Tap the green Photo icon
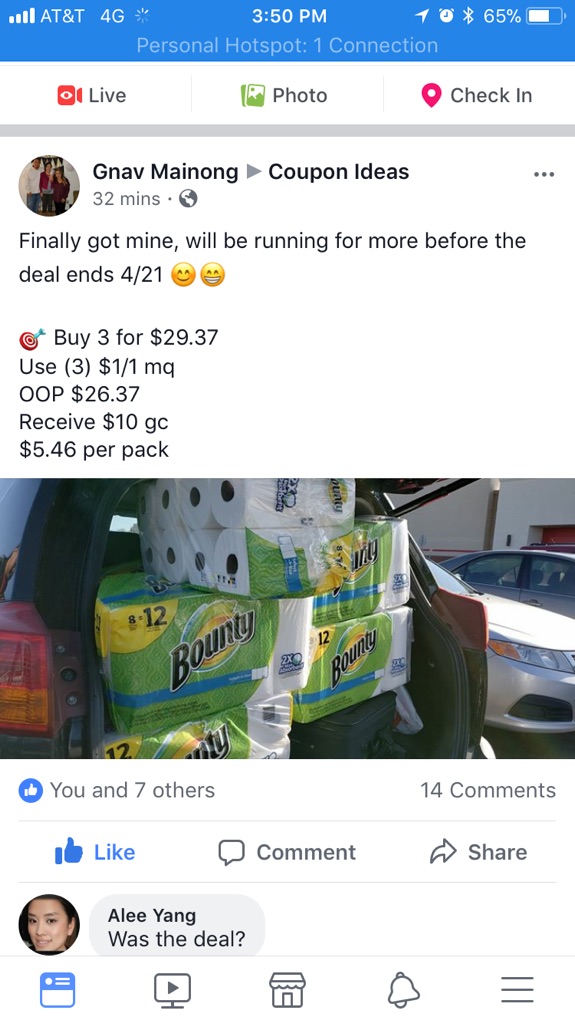This screenshot has height=1024, width=575. (x=253, y=95)
